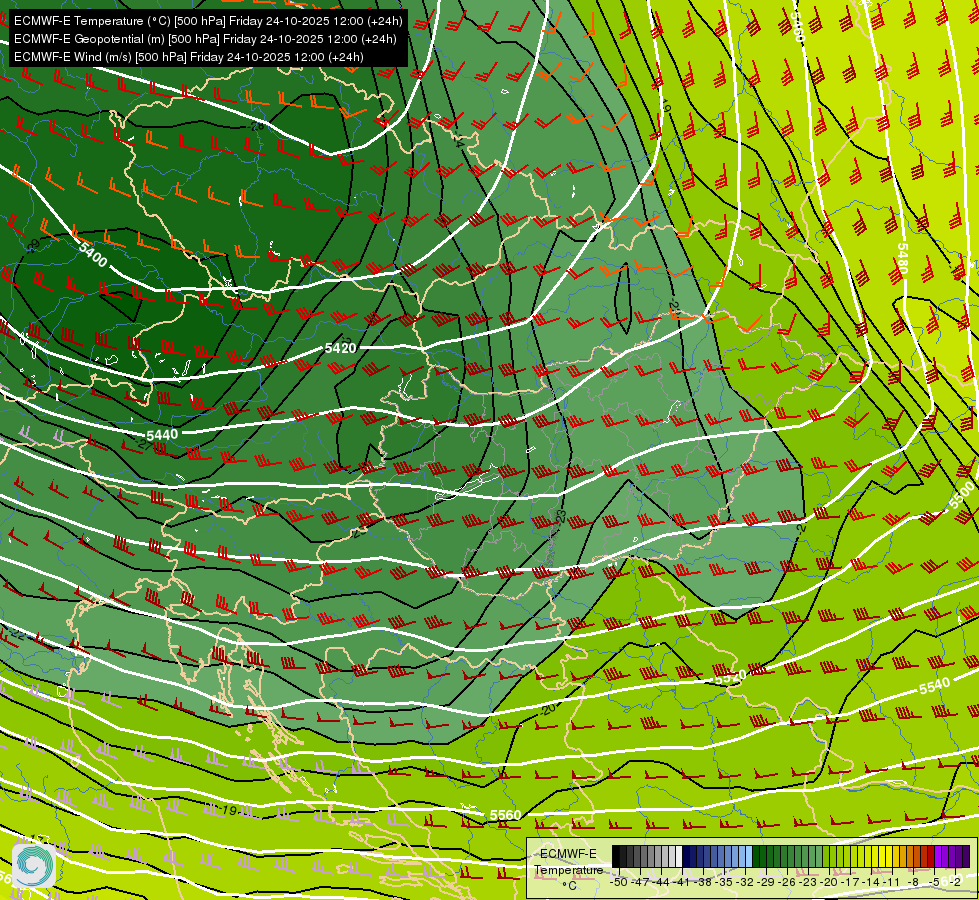The image size is (979, 900).
Task: Click the 5480 geopotential contour label
Action: [902, 259]
